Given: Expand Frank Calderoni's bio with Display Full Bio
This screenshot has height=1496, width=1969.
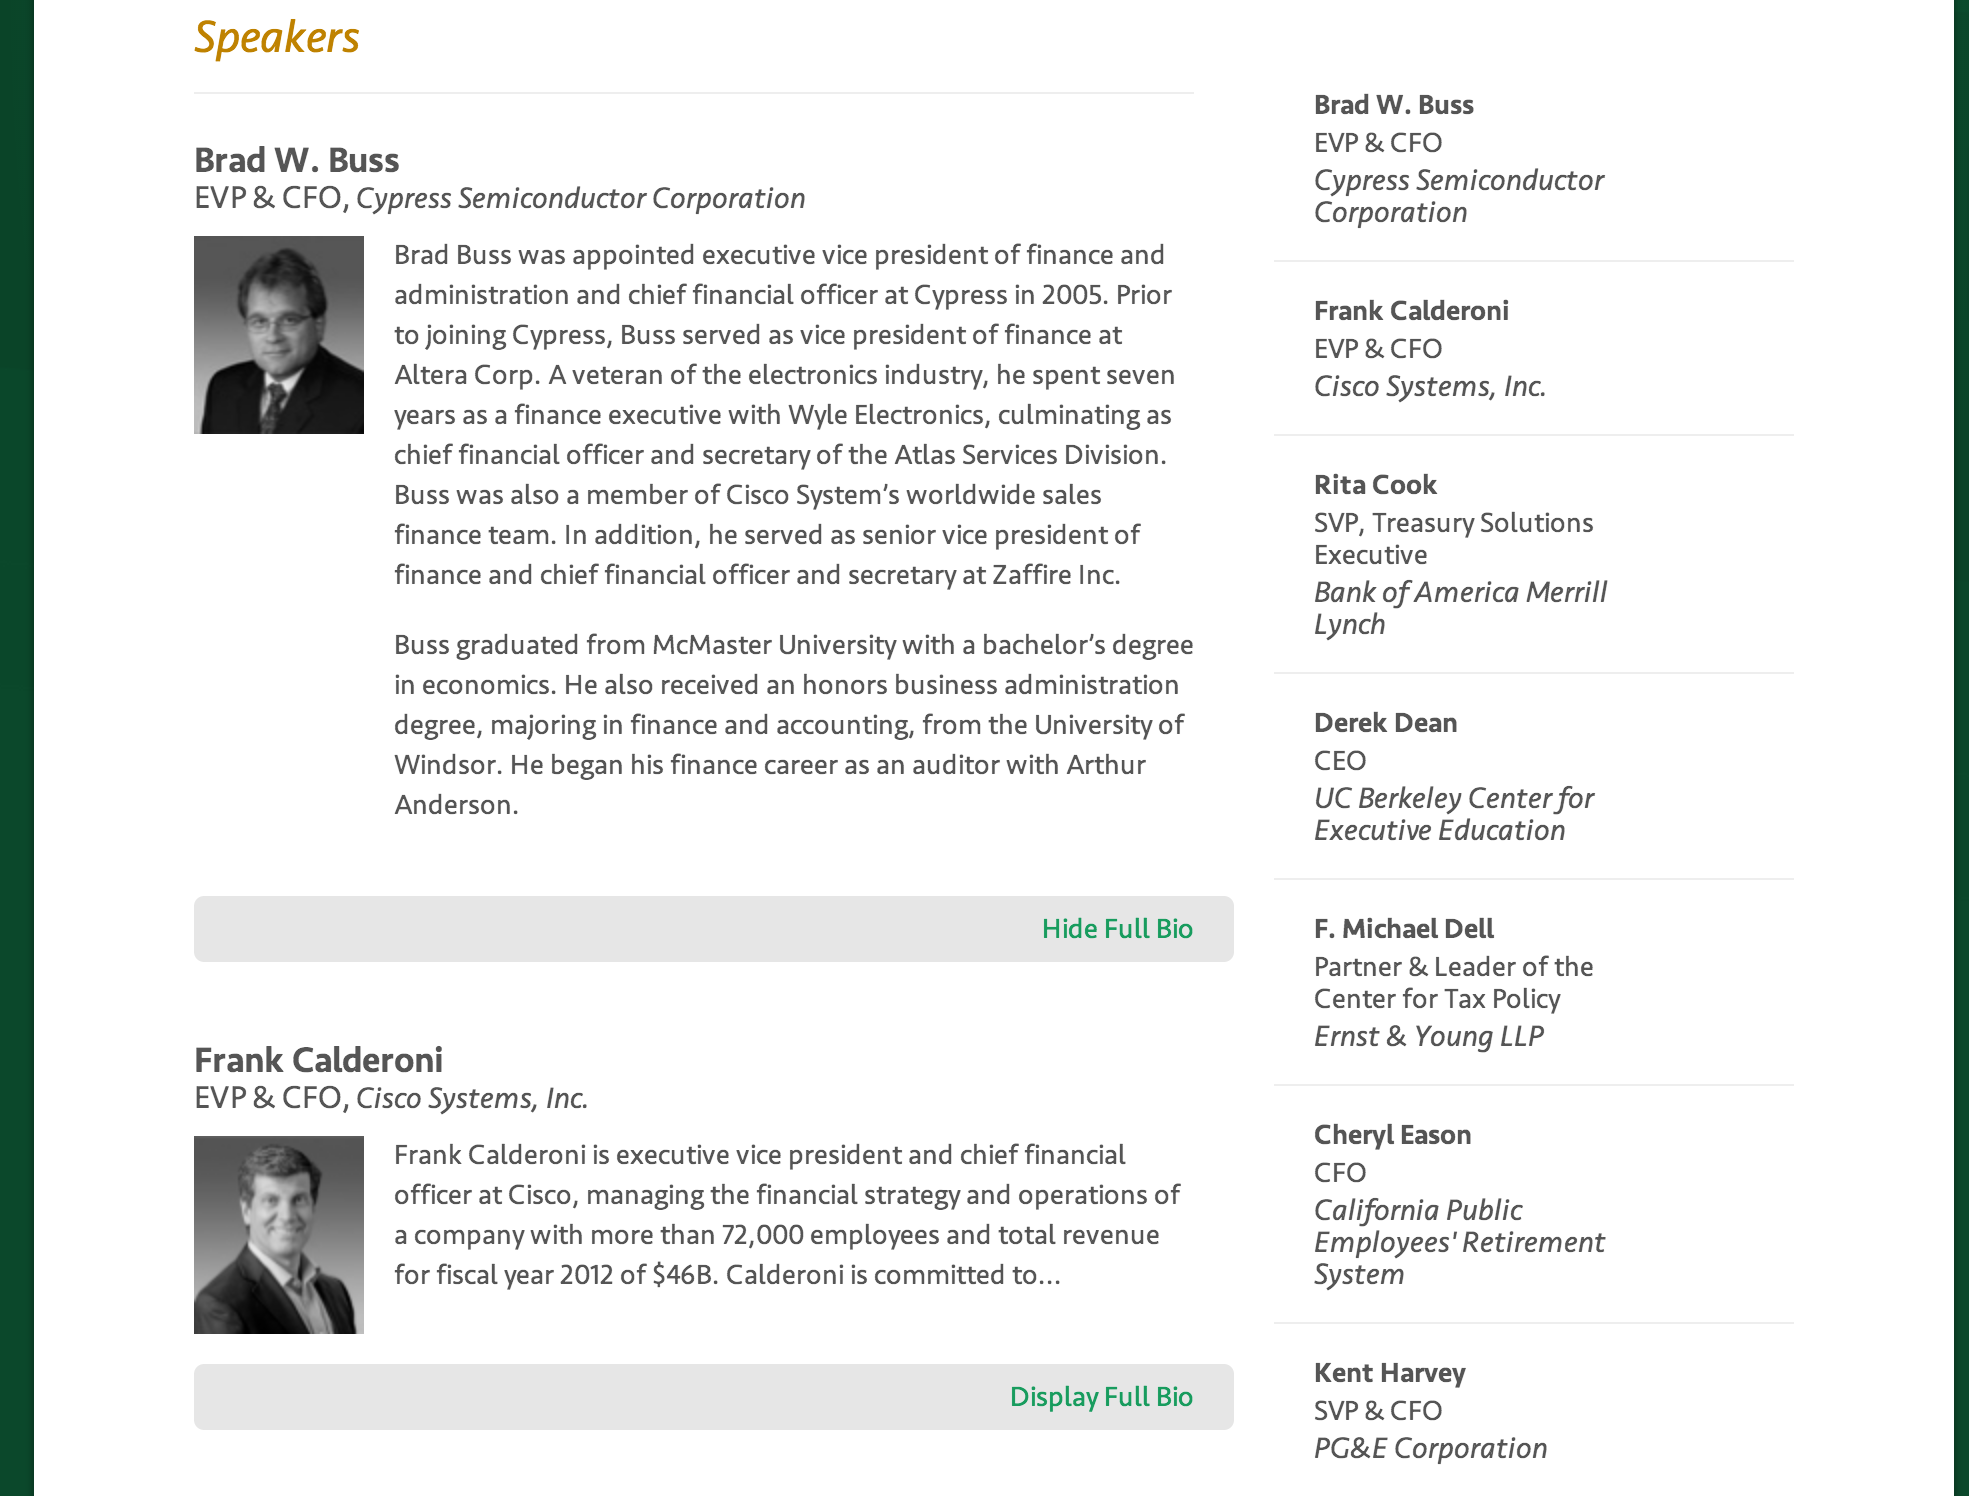Looking at the screenshot, I should coord(1100,1397).
